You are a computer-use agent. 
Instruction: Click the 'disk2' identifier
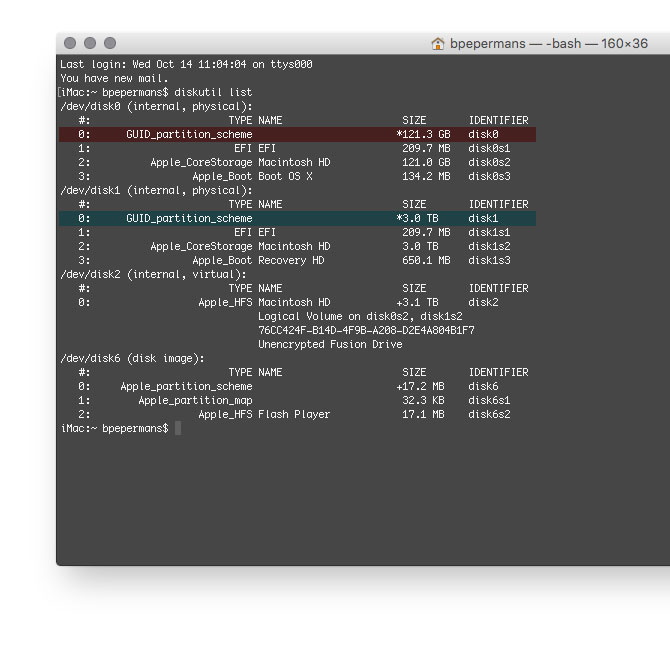(x=483, y=302)
